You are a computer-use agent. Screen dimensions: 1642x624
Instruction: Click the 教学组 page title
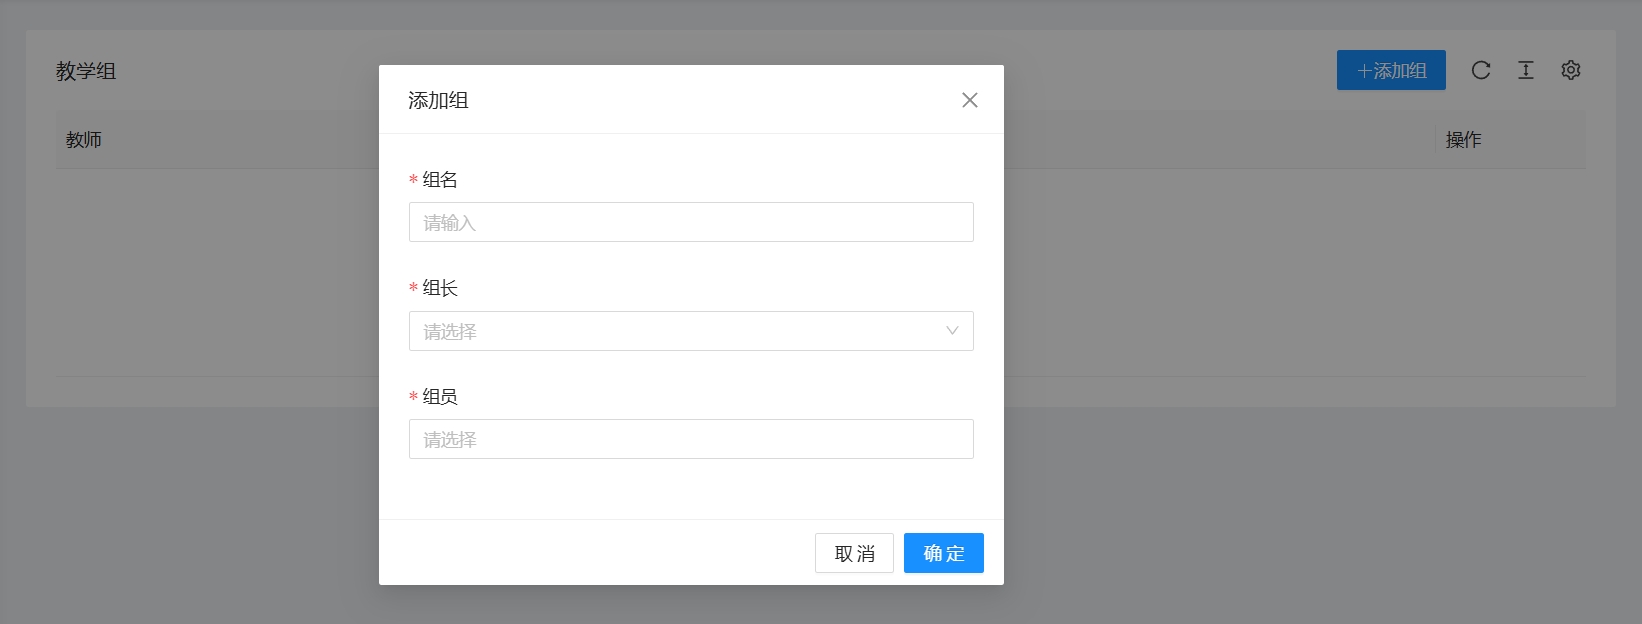(x=86, y=71)
